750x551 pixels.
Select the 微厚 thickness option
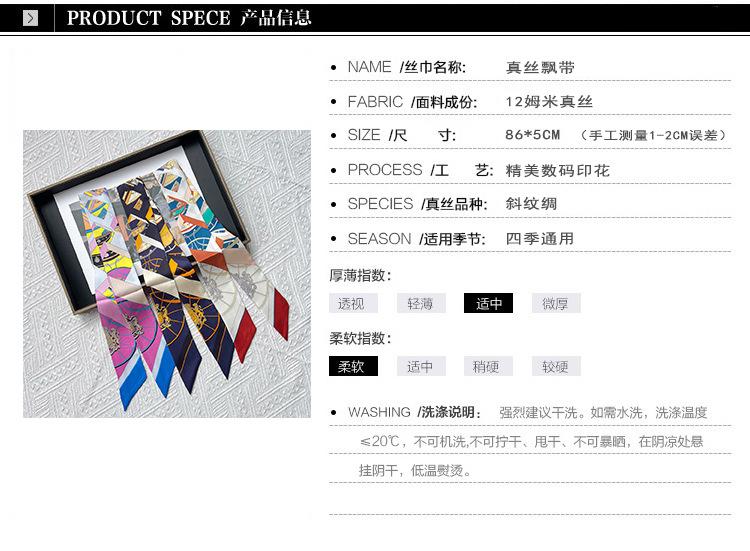(x=556, y=303)
